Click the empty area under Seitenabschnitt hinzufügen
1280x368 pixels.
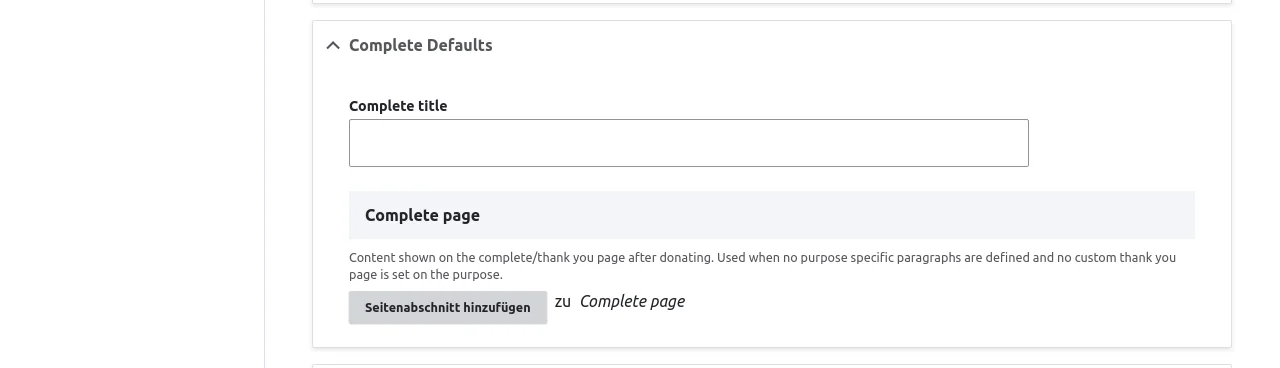448,335
